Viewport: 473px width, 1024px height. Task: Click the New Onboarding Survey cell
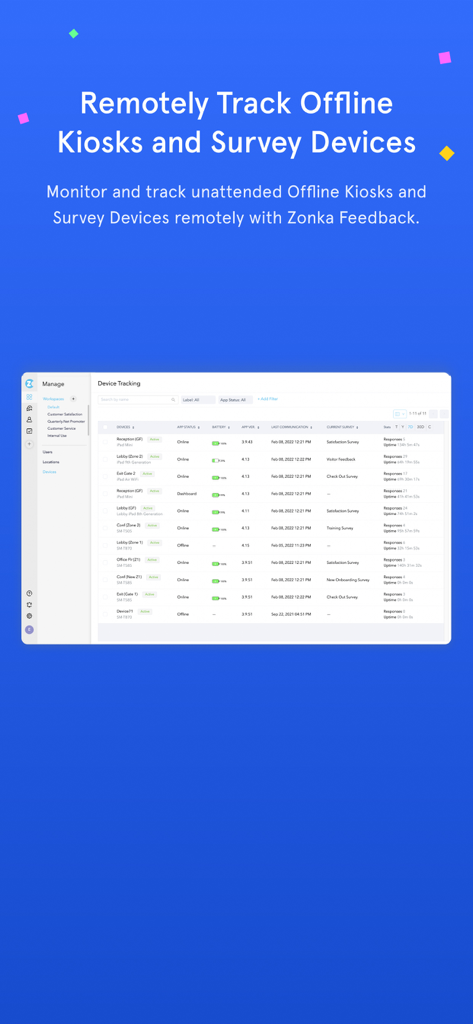[x=348, y=579]
